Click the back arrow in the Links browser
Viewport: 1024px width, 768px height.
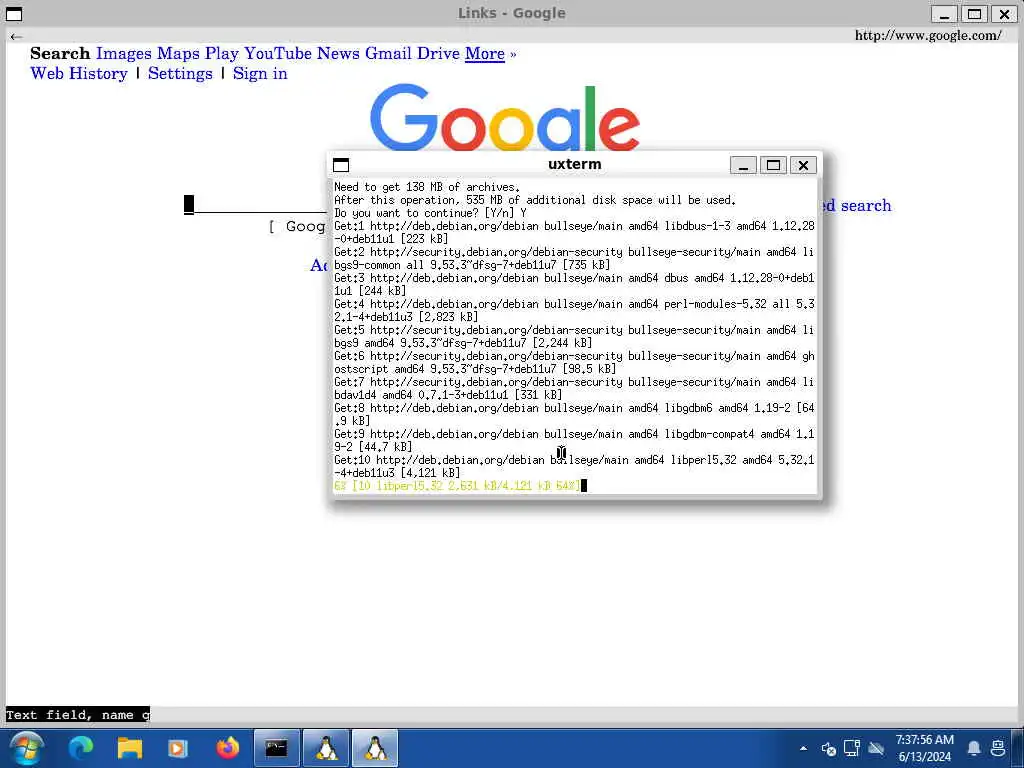tap(16, 37)
